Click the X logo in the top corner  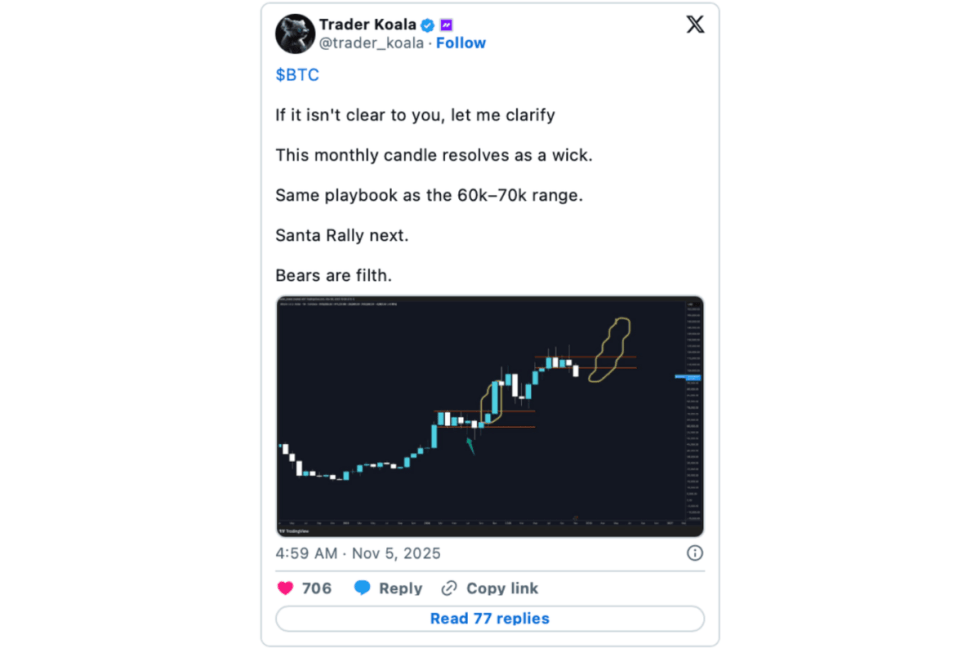point(695,24)
